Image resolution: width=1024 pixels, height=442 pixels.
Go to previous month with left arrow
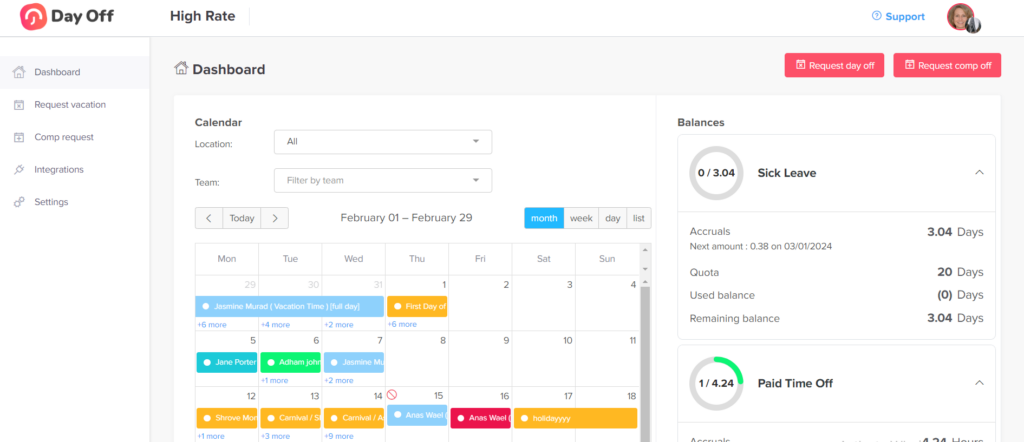pos(208,218)
